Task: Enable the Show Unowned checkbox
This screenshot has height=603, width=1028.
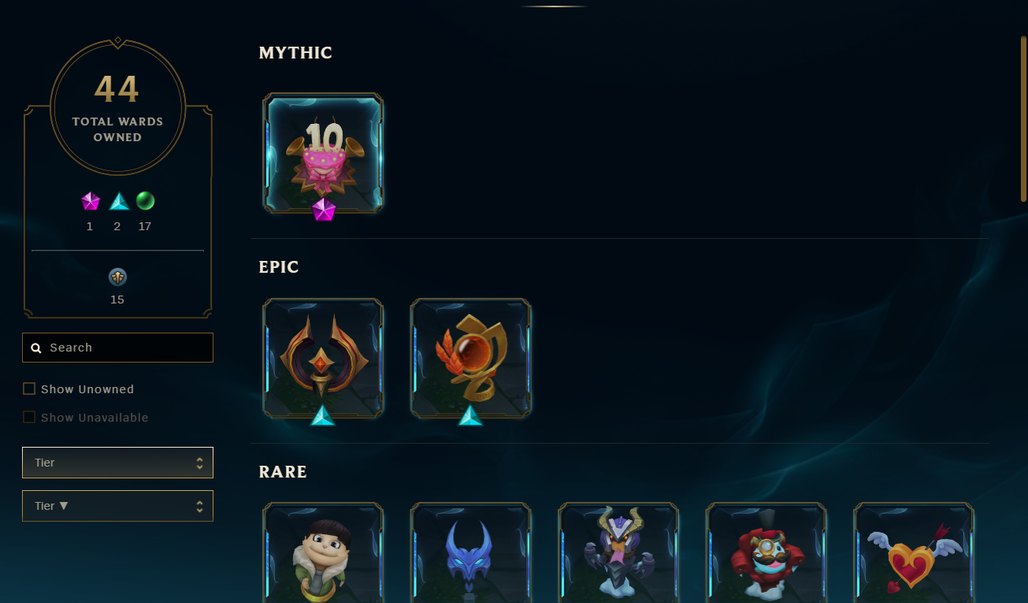Action: coord(29,389)
